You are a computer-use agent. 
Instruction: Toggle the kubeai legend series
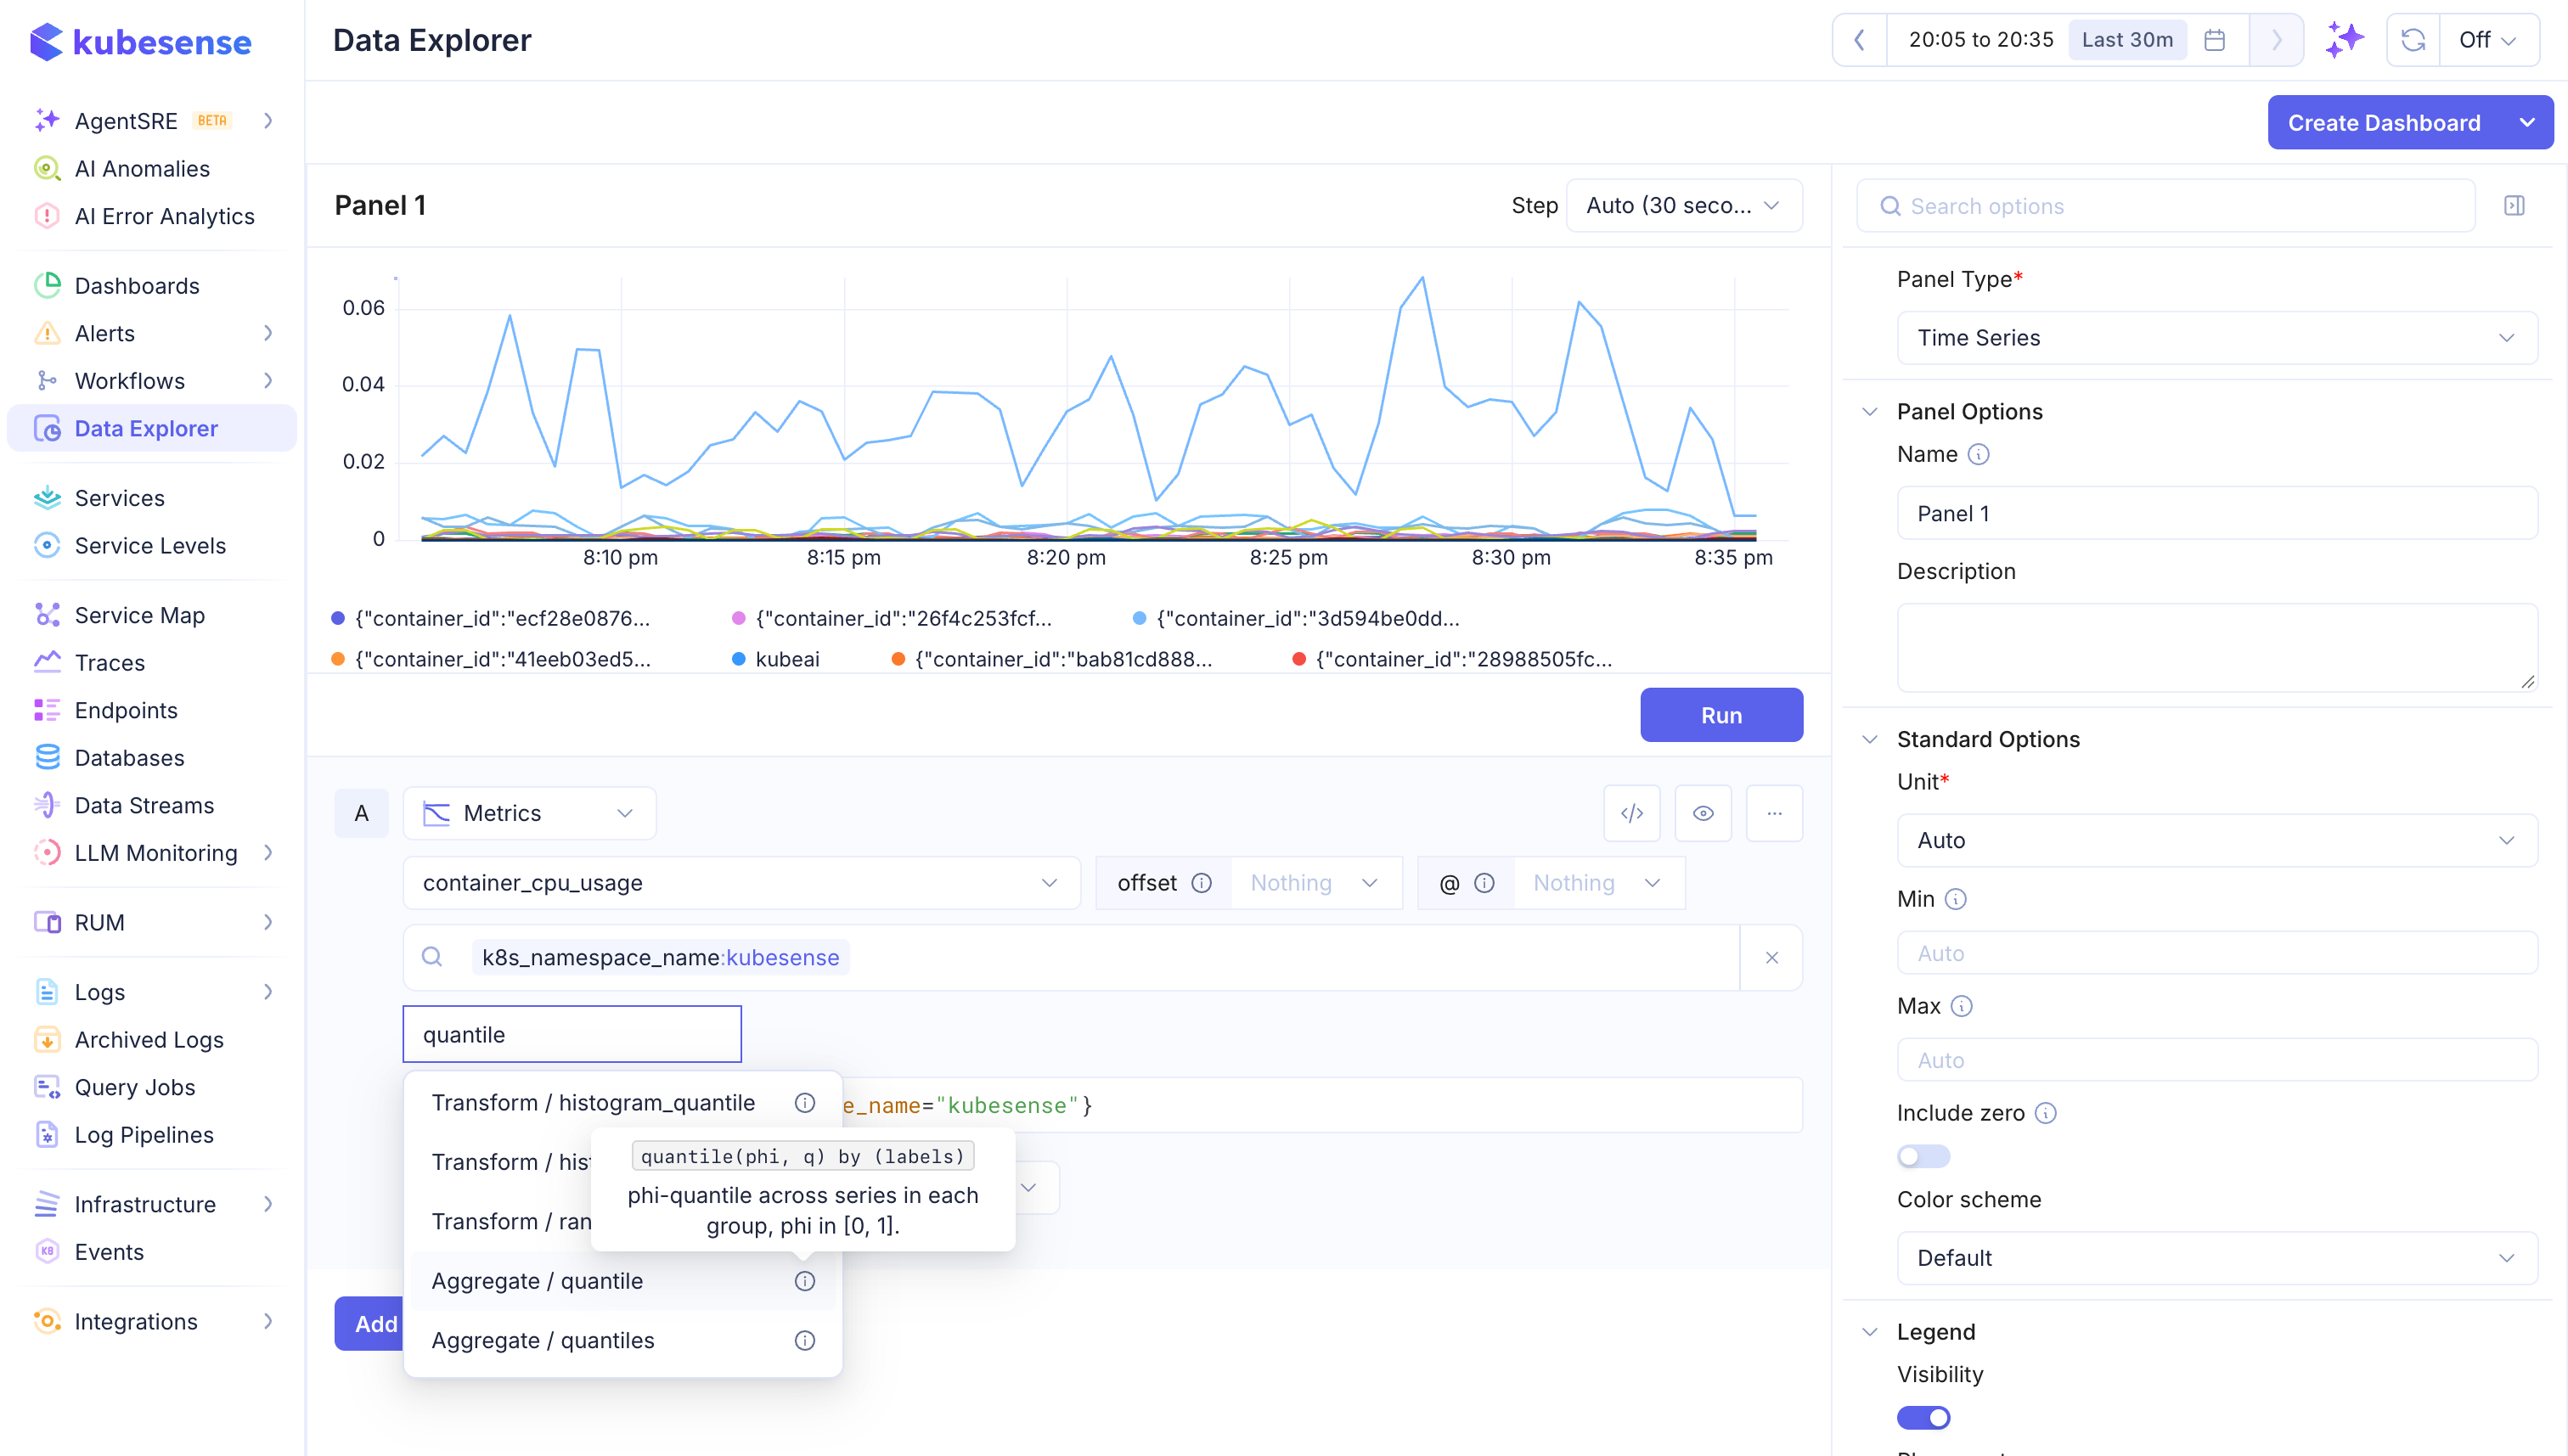click(776, 659)
